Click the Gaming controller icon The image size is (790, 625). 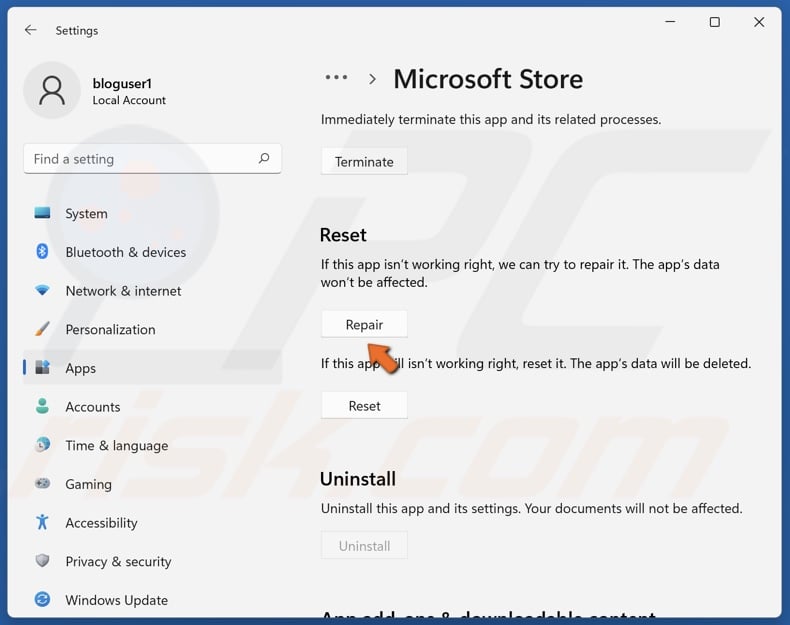(x=42, y=483)
